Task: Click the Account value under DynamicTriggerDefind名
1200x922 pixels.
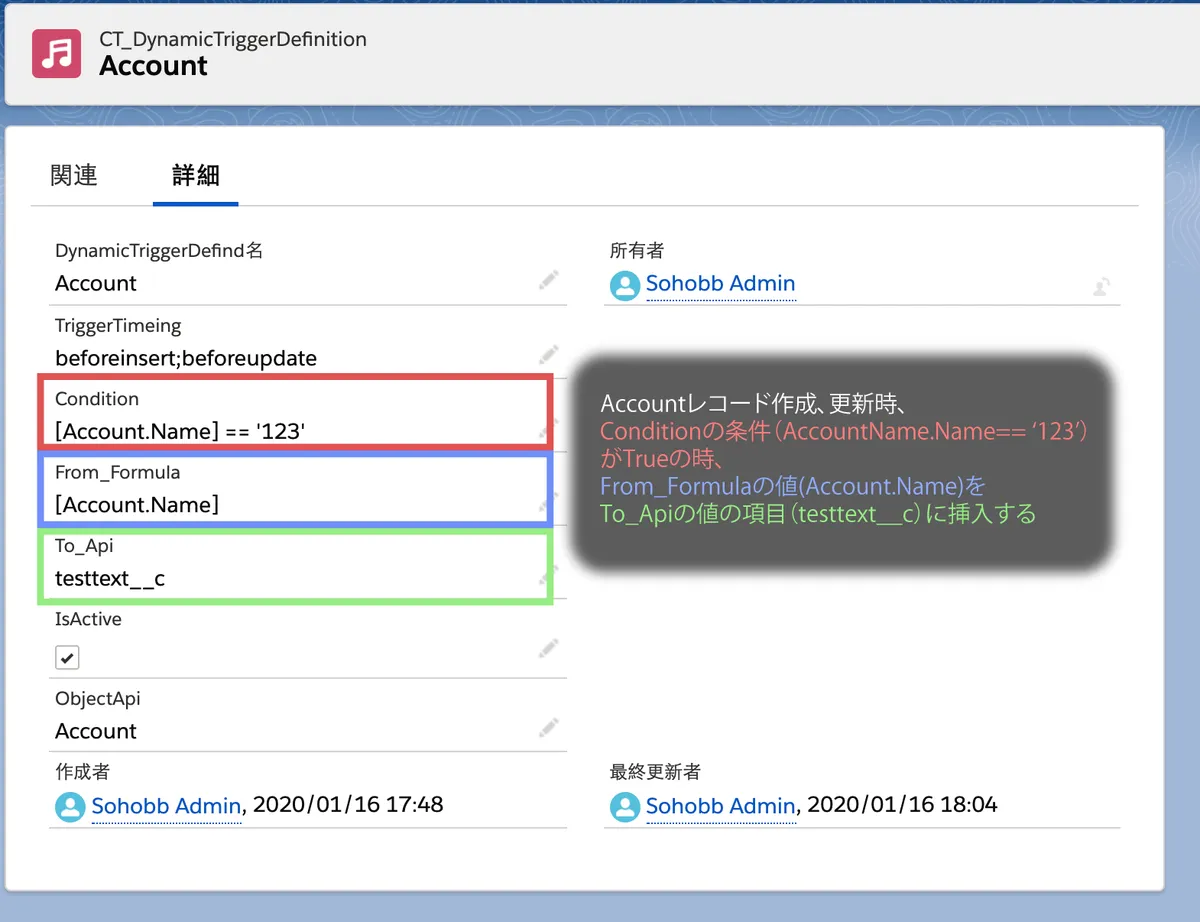Action: [x=96, y=283]
